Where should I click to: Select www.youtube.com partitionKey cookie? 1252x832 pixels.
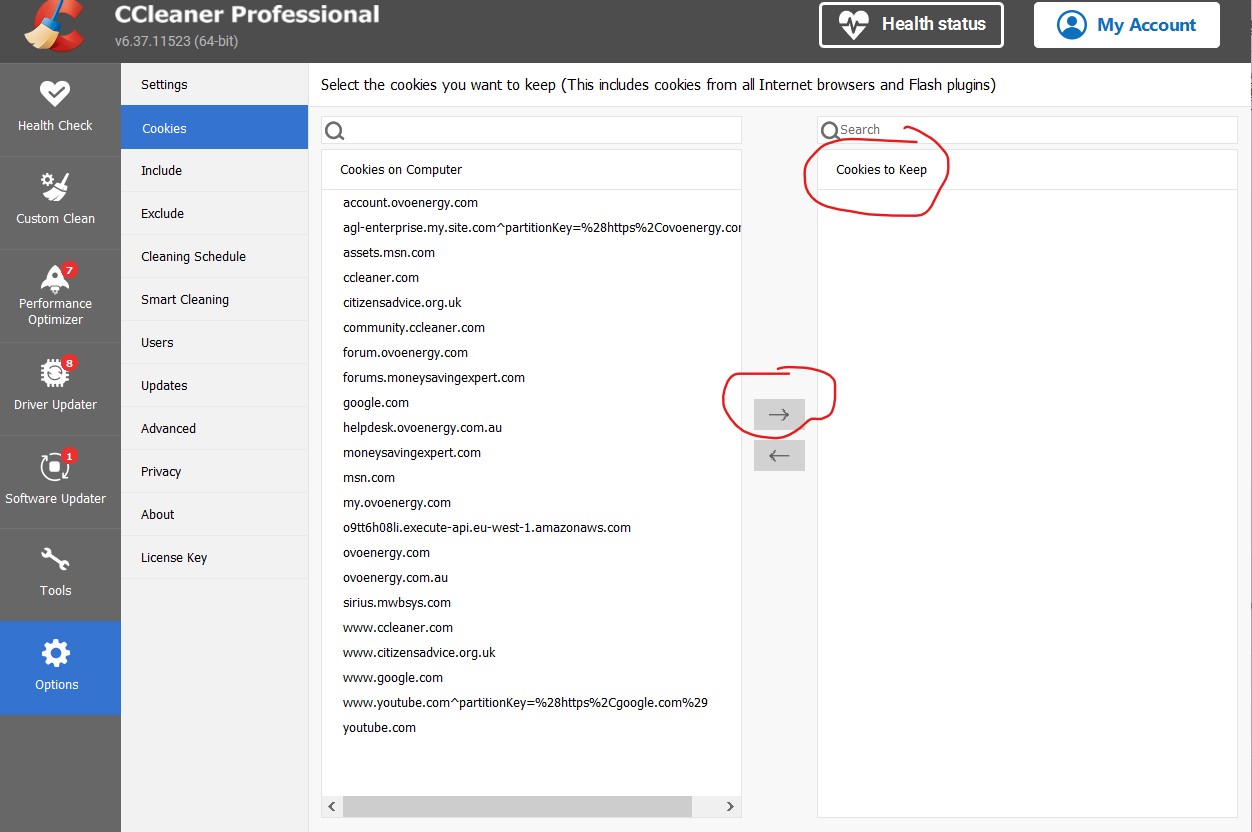(525, 703)
